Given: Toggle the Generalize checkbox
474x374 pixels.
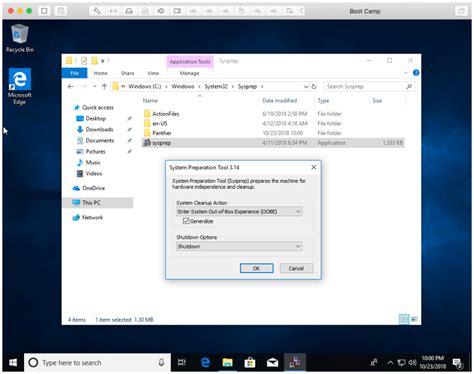Looking at the screenshot, I should (x=186, y=221).
